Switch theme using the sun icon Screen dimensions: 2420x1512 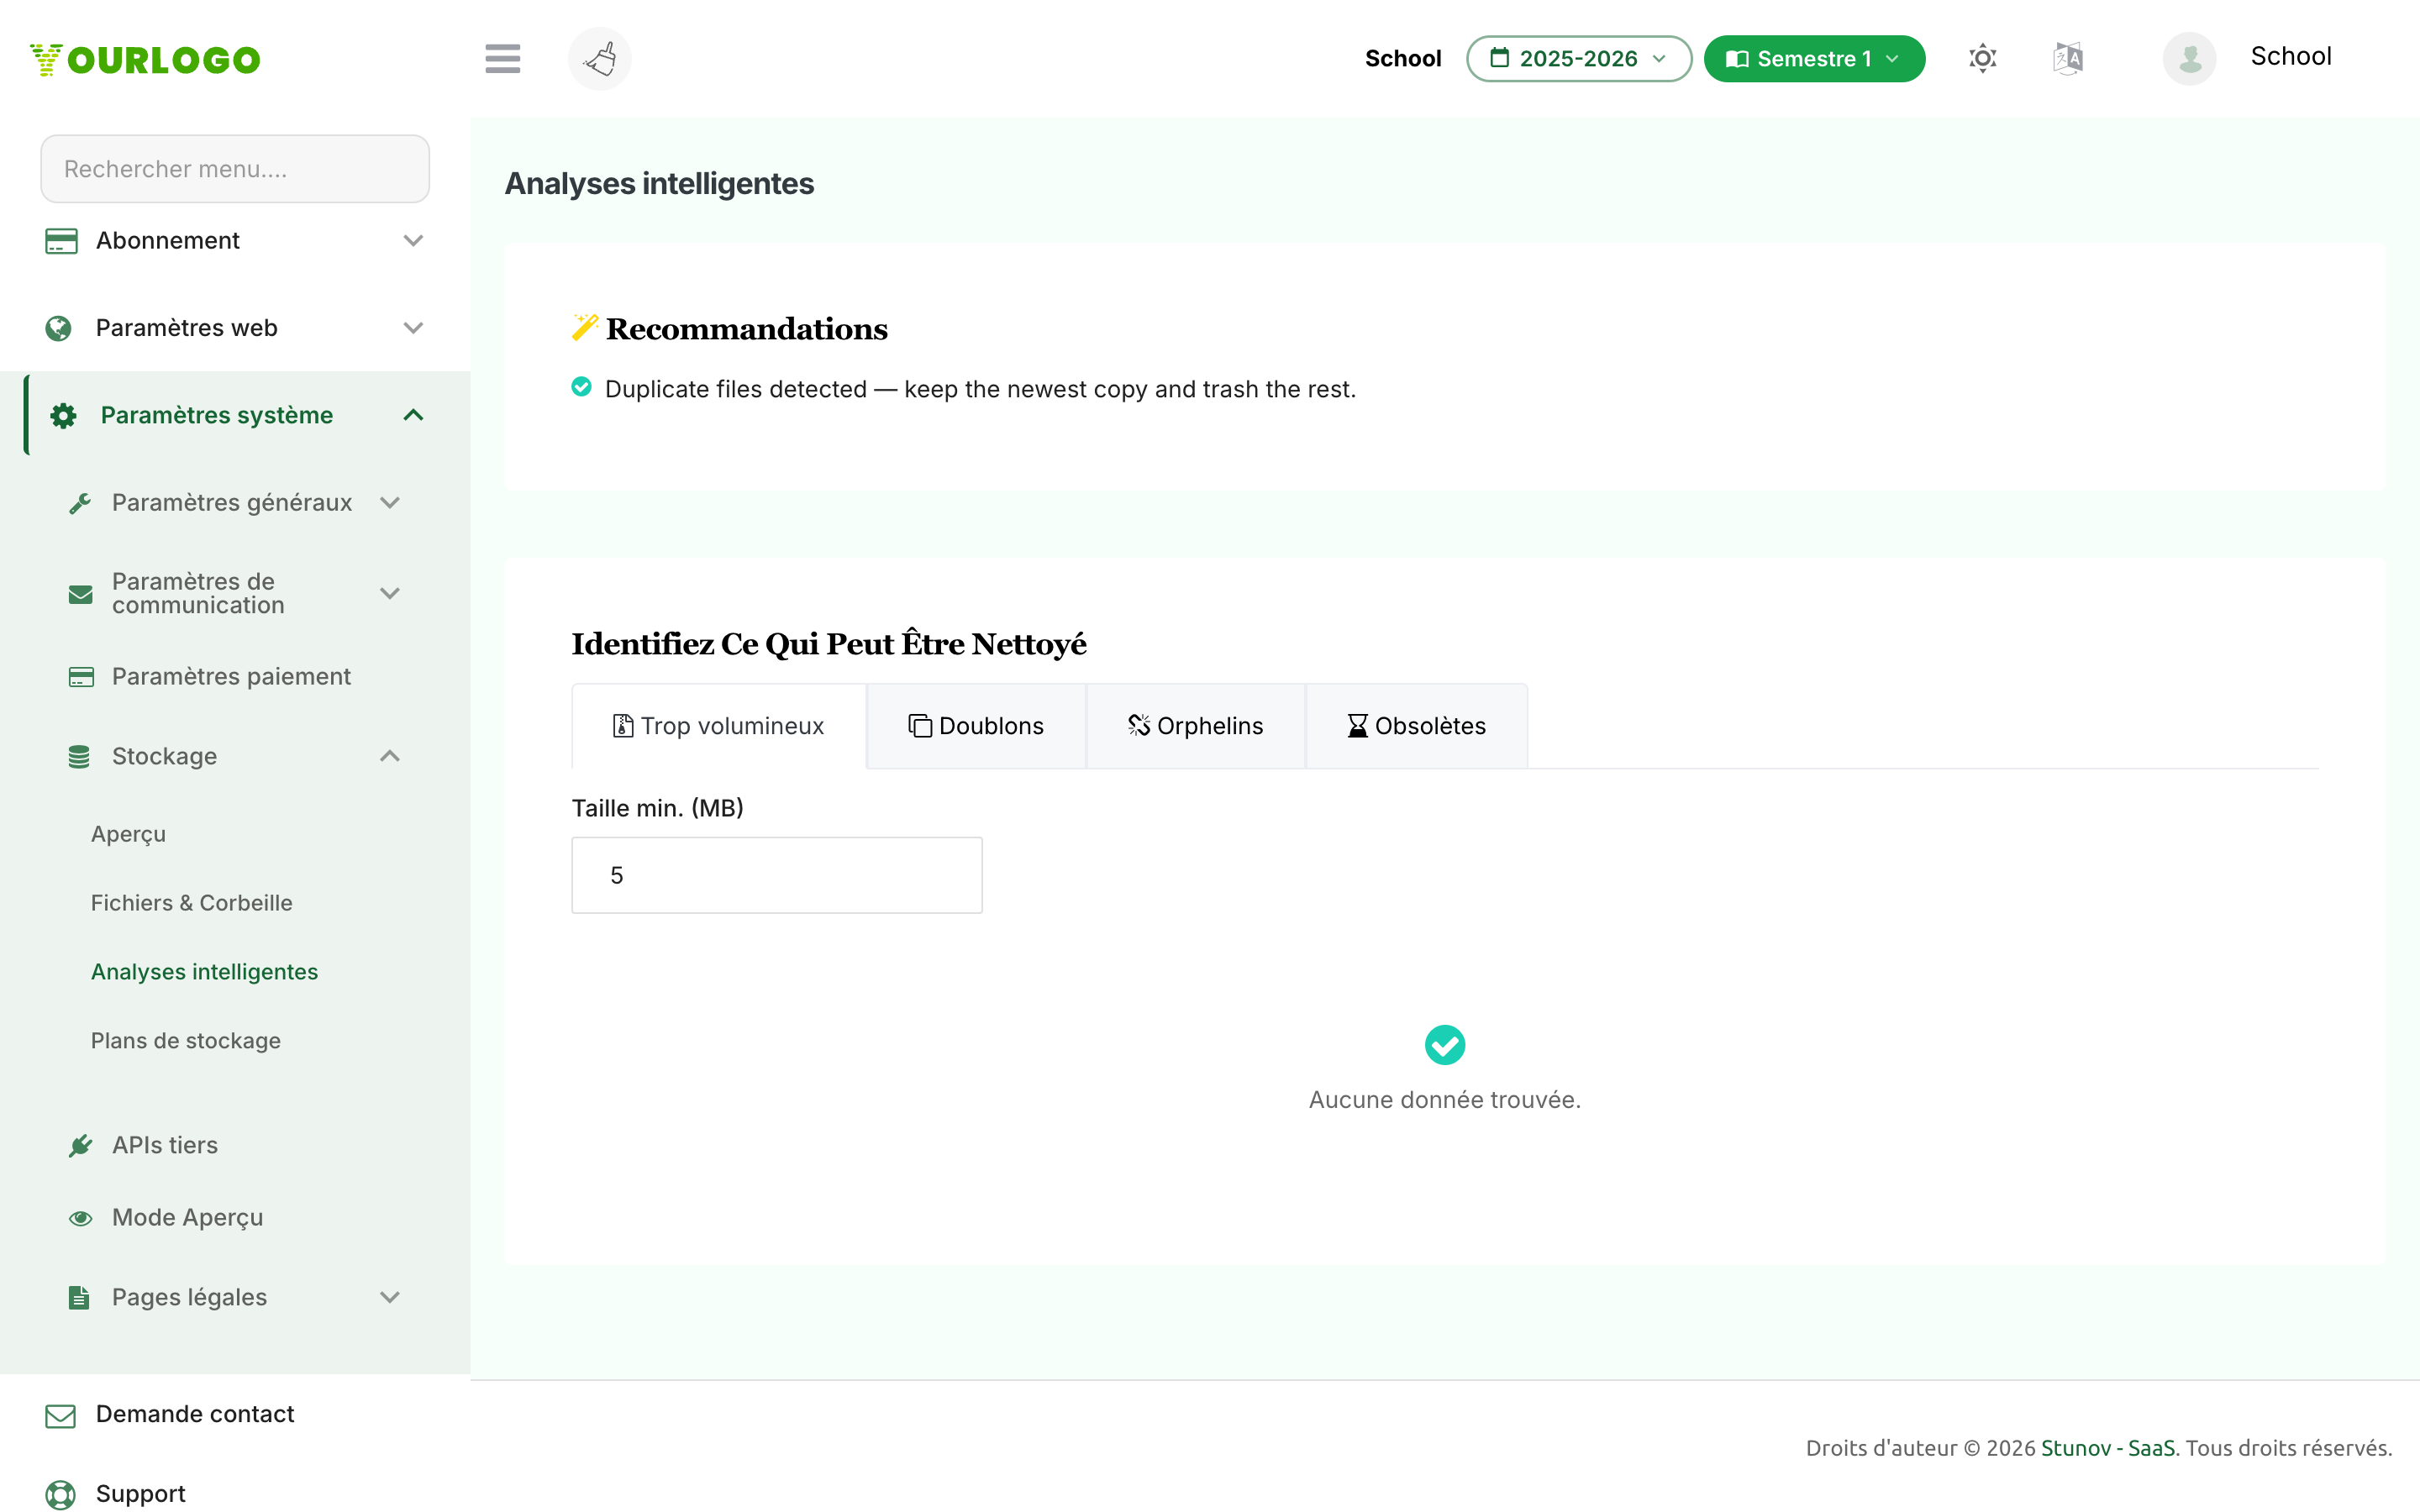pyautogui.click(x=1982, y=58)
